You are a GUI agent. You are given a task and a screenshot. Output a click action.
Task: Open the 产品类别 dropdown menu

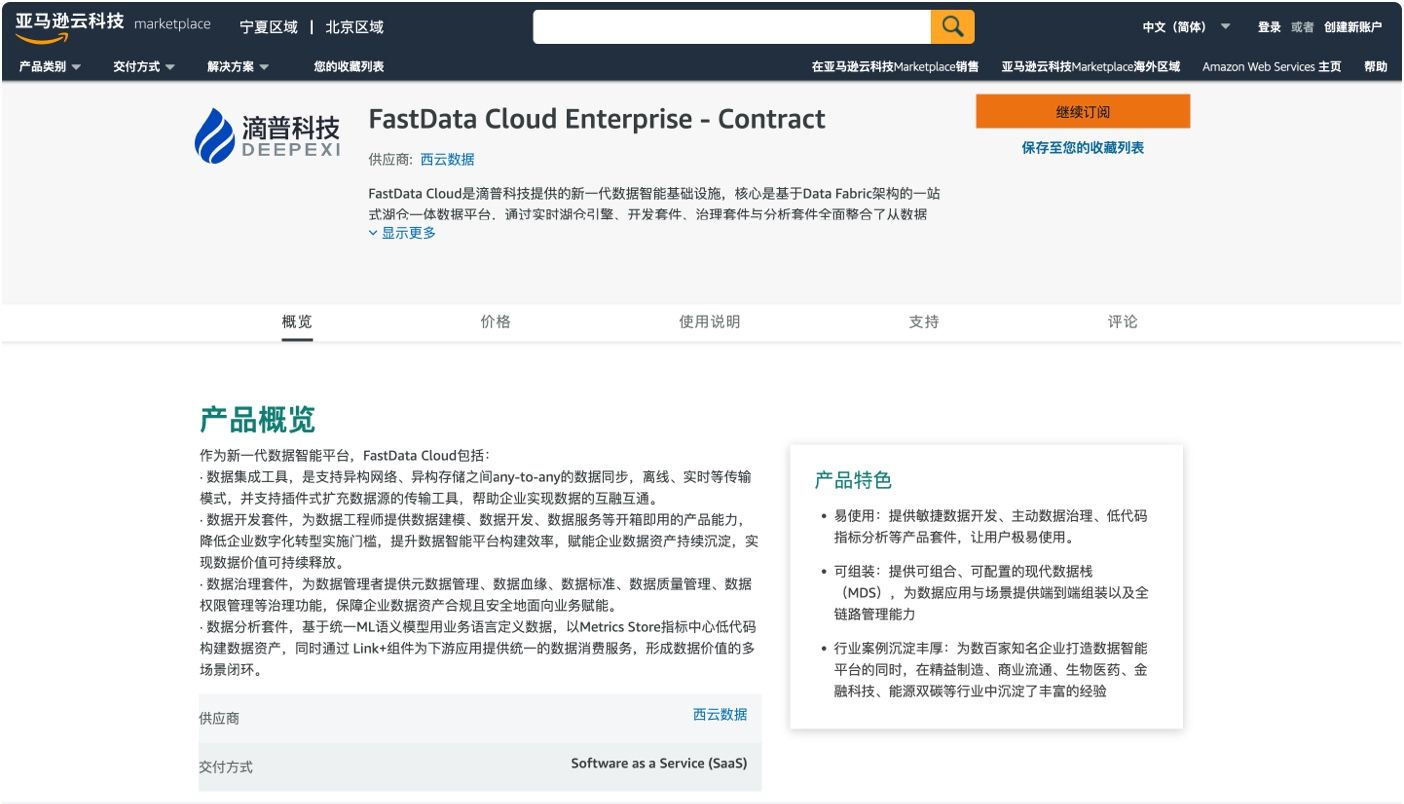(x=42, y=67)
